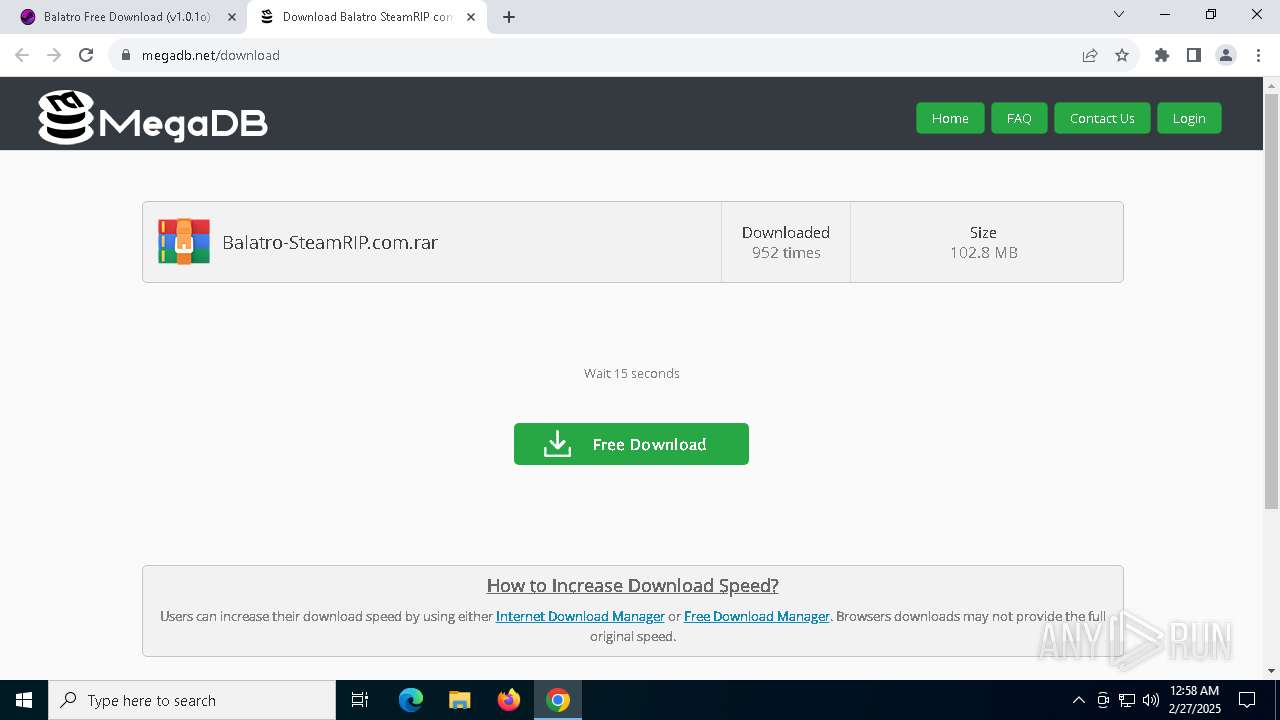Image resolution: width=1280 pixels, height=720 pixels.
Task: Click the page vertical scrollbar
Action: [x=1271, y=300]
